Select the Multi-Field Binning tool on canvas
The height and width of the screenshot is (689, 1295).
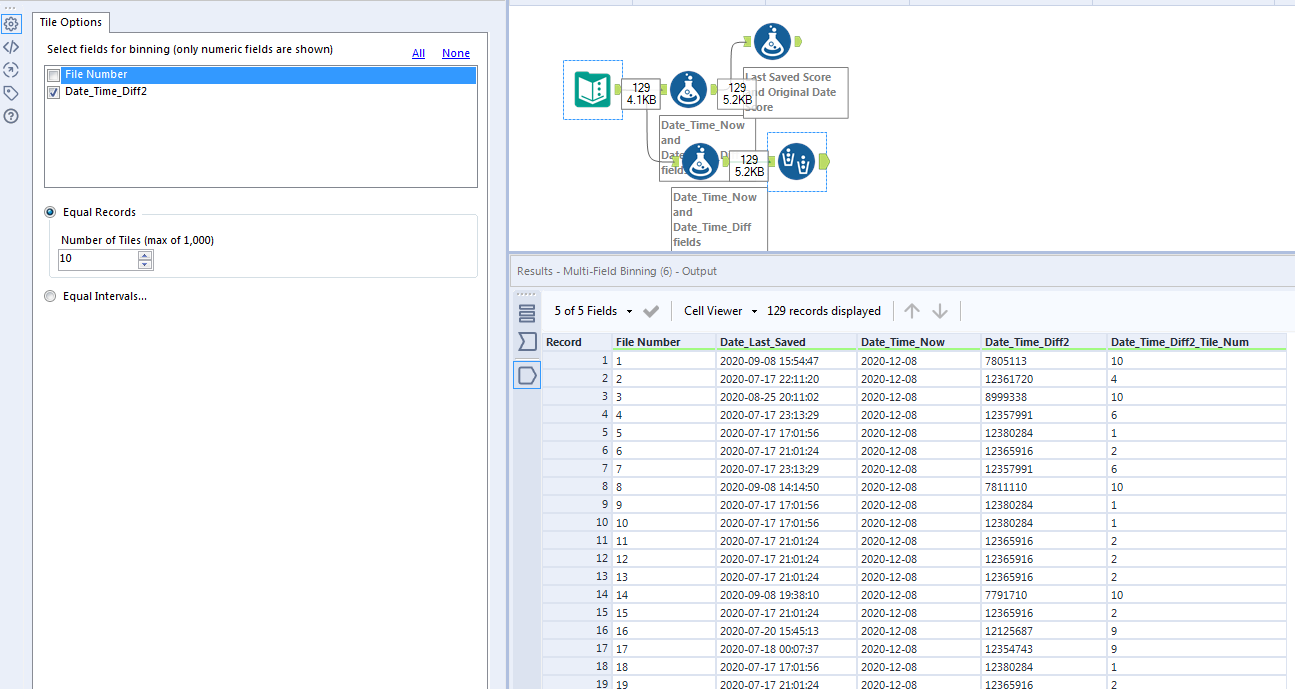pos(796,161)
